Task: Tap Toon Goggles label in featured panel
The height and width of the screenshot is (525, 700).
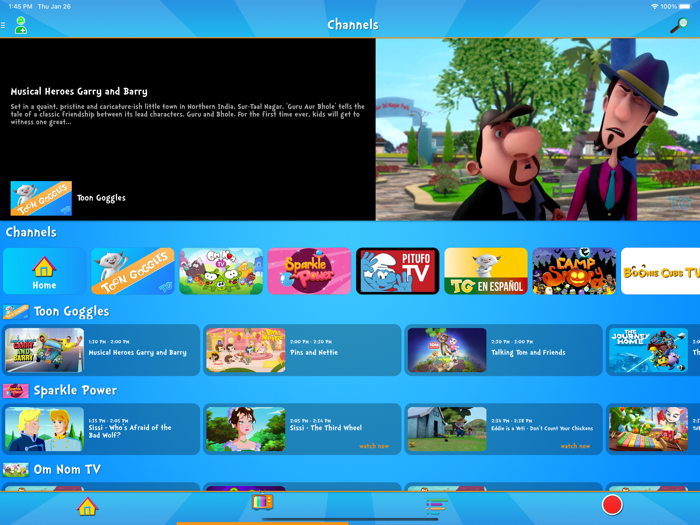Action: (101, 198)
